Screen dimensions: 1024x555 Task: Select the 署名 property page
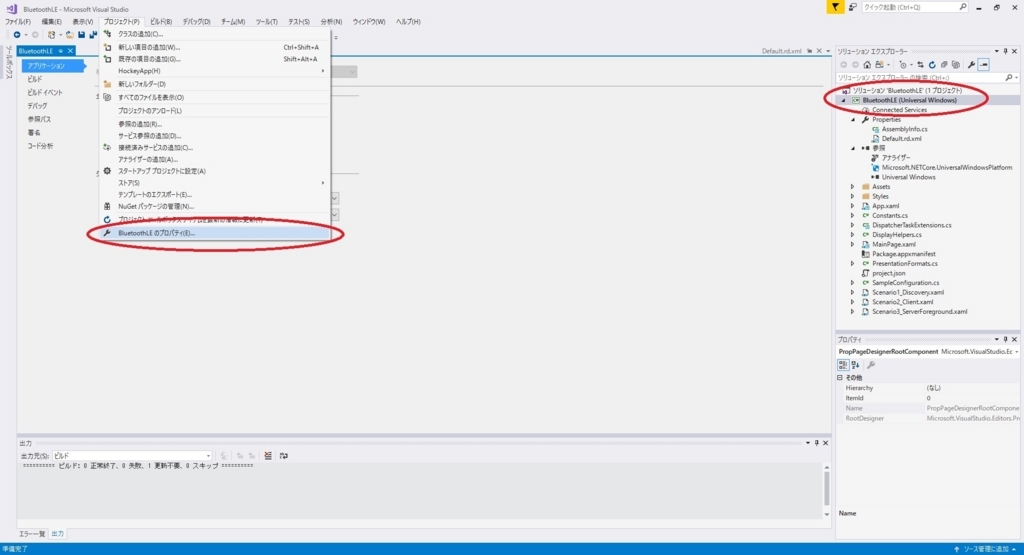click(x=34, y=133)
